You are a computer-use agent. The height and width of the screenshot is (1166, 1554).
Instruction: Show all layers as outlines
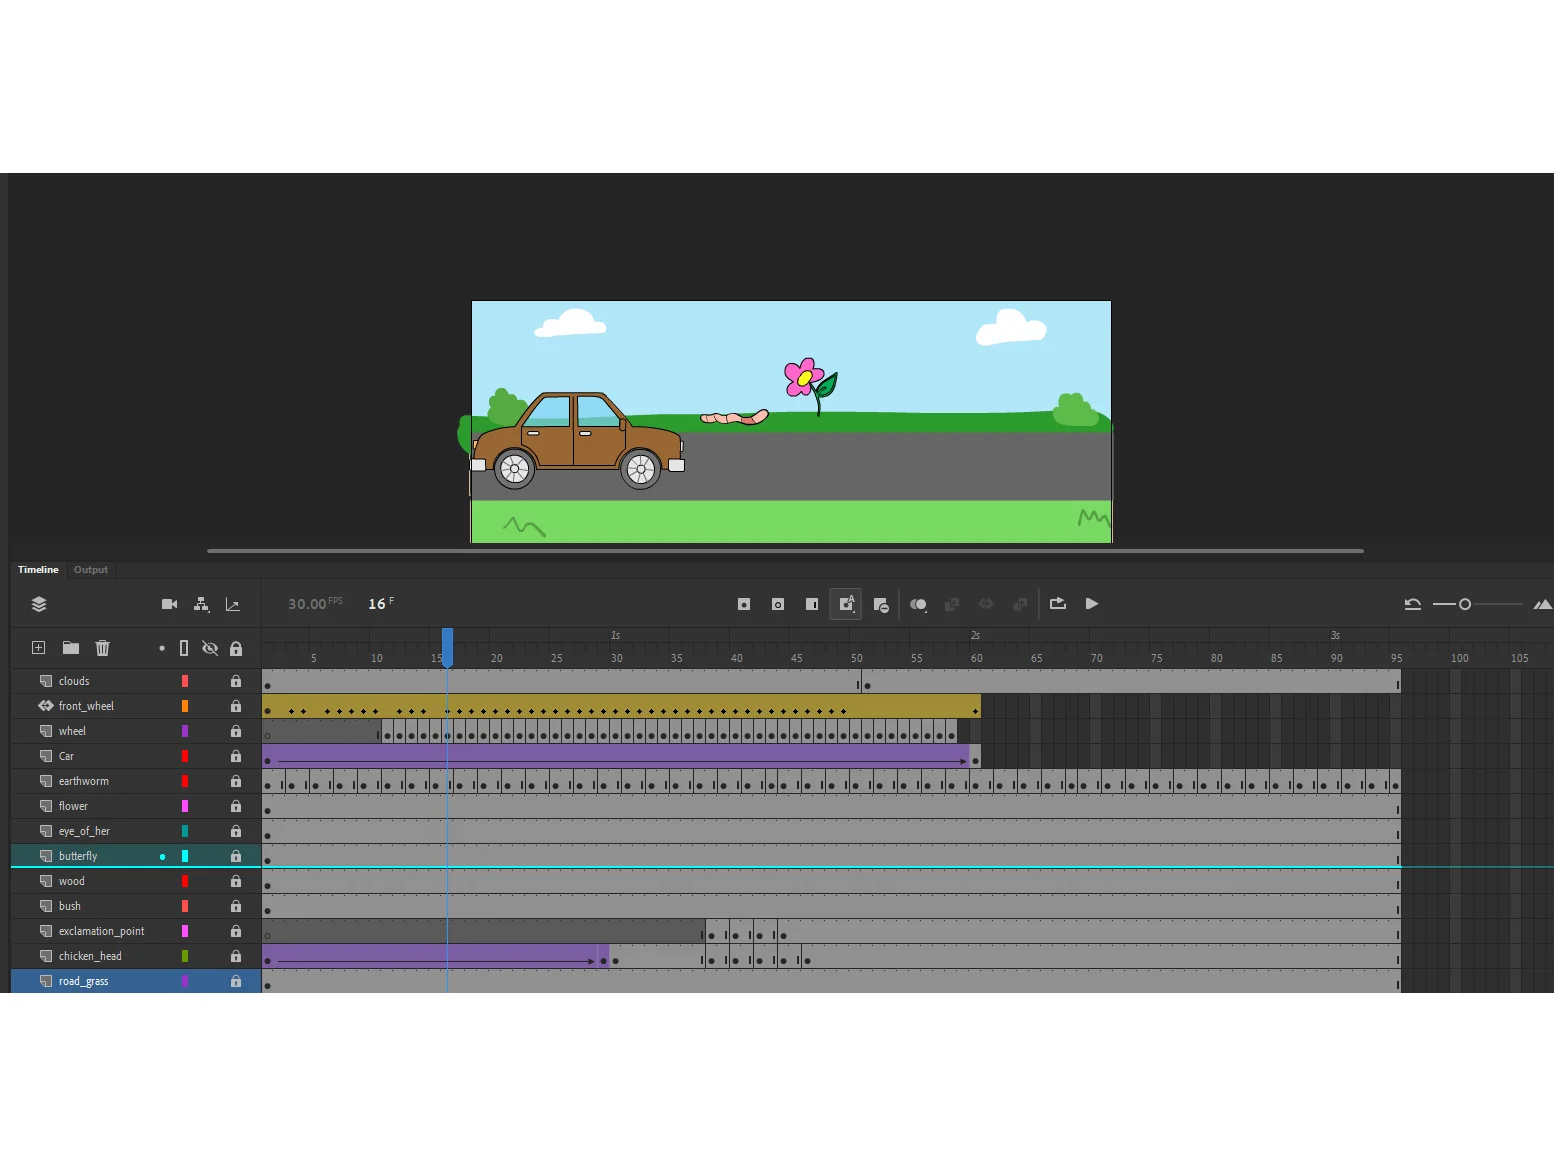click(x=184, y=648)
